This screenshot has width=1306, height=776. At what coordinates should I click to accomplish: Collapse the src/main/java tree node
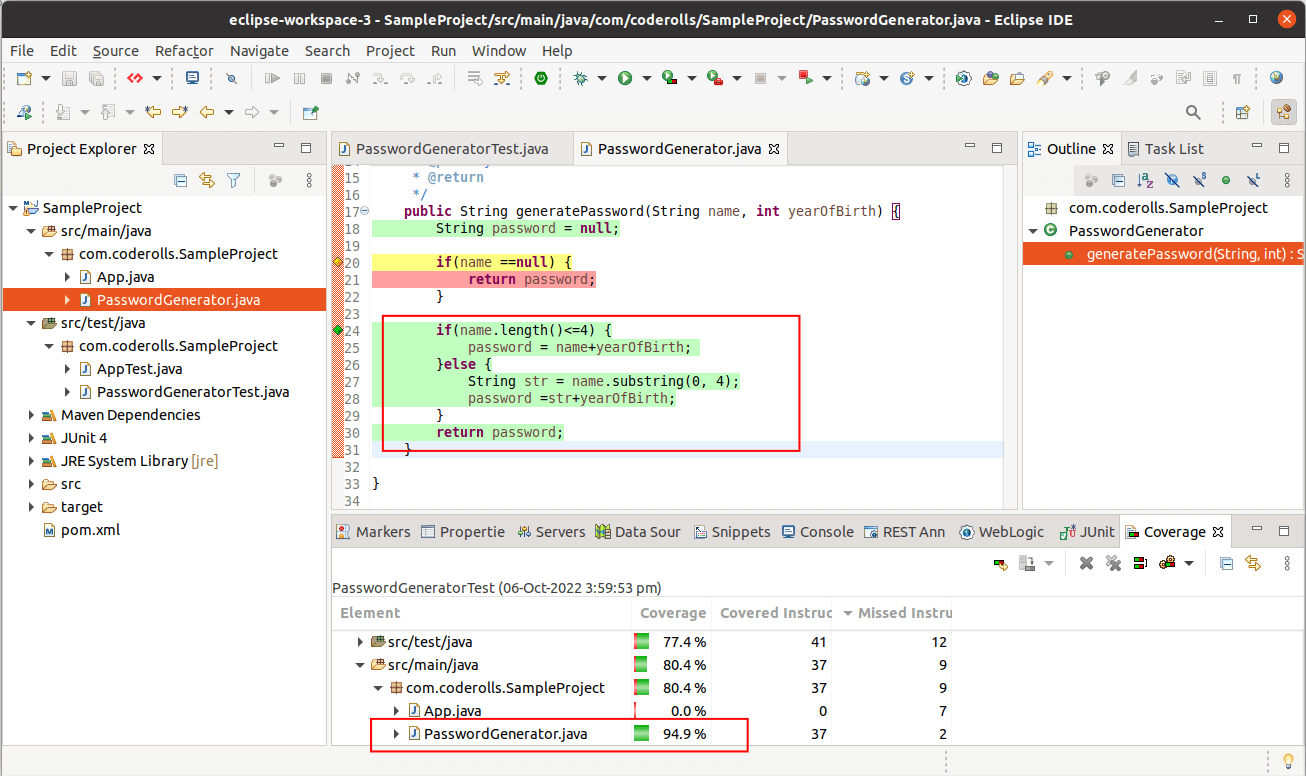31,230
